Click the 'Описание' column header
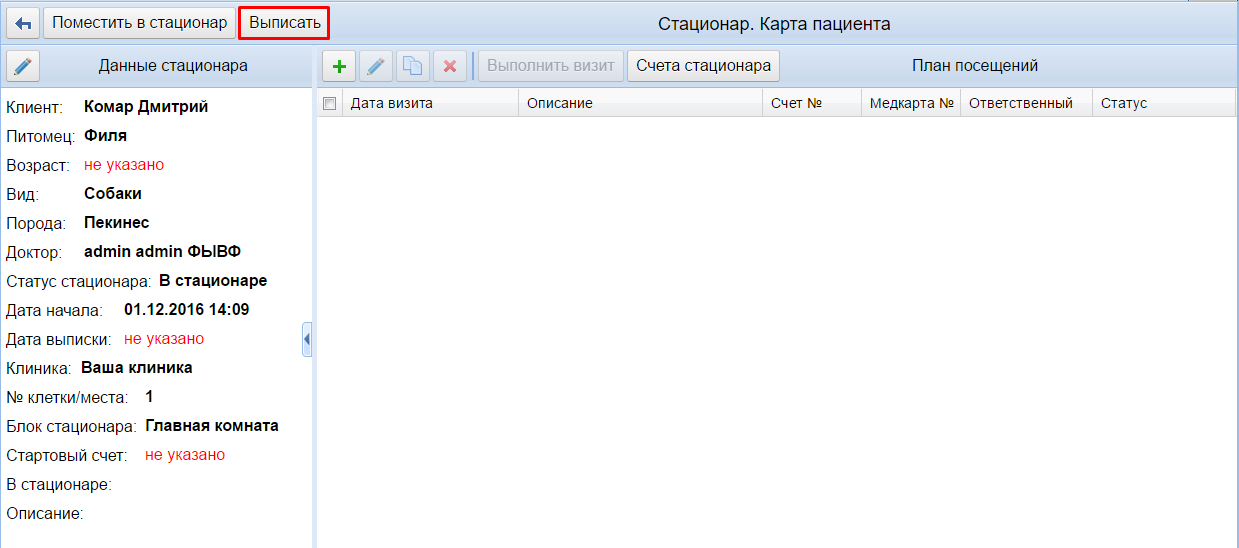Screen dimensions: 1239x548 tap(560, 103)
